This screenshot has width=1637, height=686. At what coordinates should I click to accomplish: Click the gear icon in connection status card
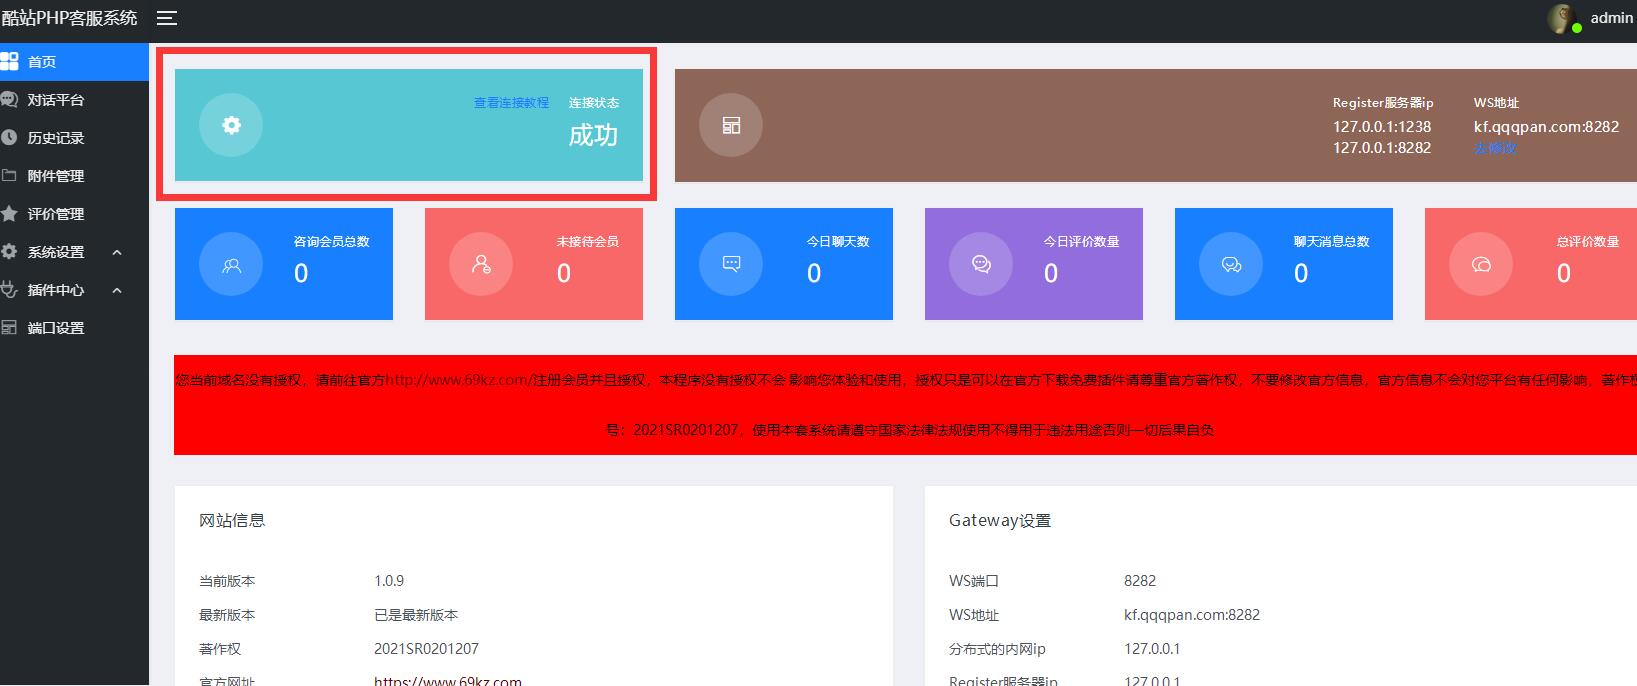point(231,125)
